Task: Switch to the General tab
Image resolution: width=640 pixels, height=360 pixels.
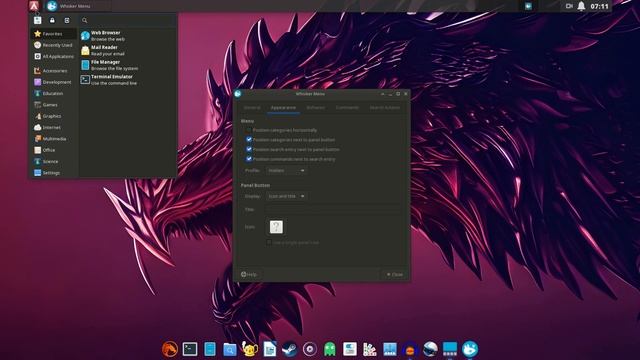Action: point(252,107)
